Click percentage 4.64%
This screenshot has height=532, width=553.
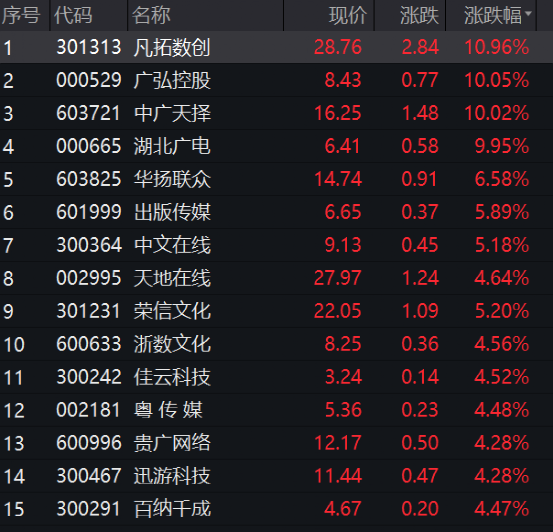(502, 278)
